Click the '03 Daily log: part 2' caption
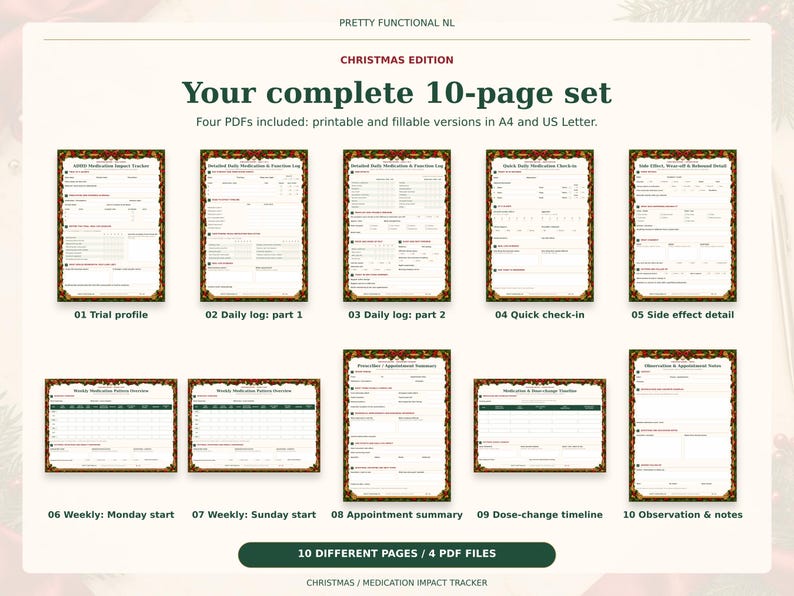 (397, 314)
